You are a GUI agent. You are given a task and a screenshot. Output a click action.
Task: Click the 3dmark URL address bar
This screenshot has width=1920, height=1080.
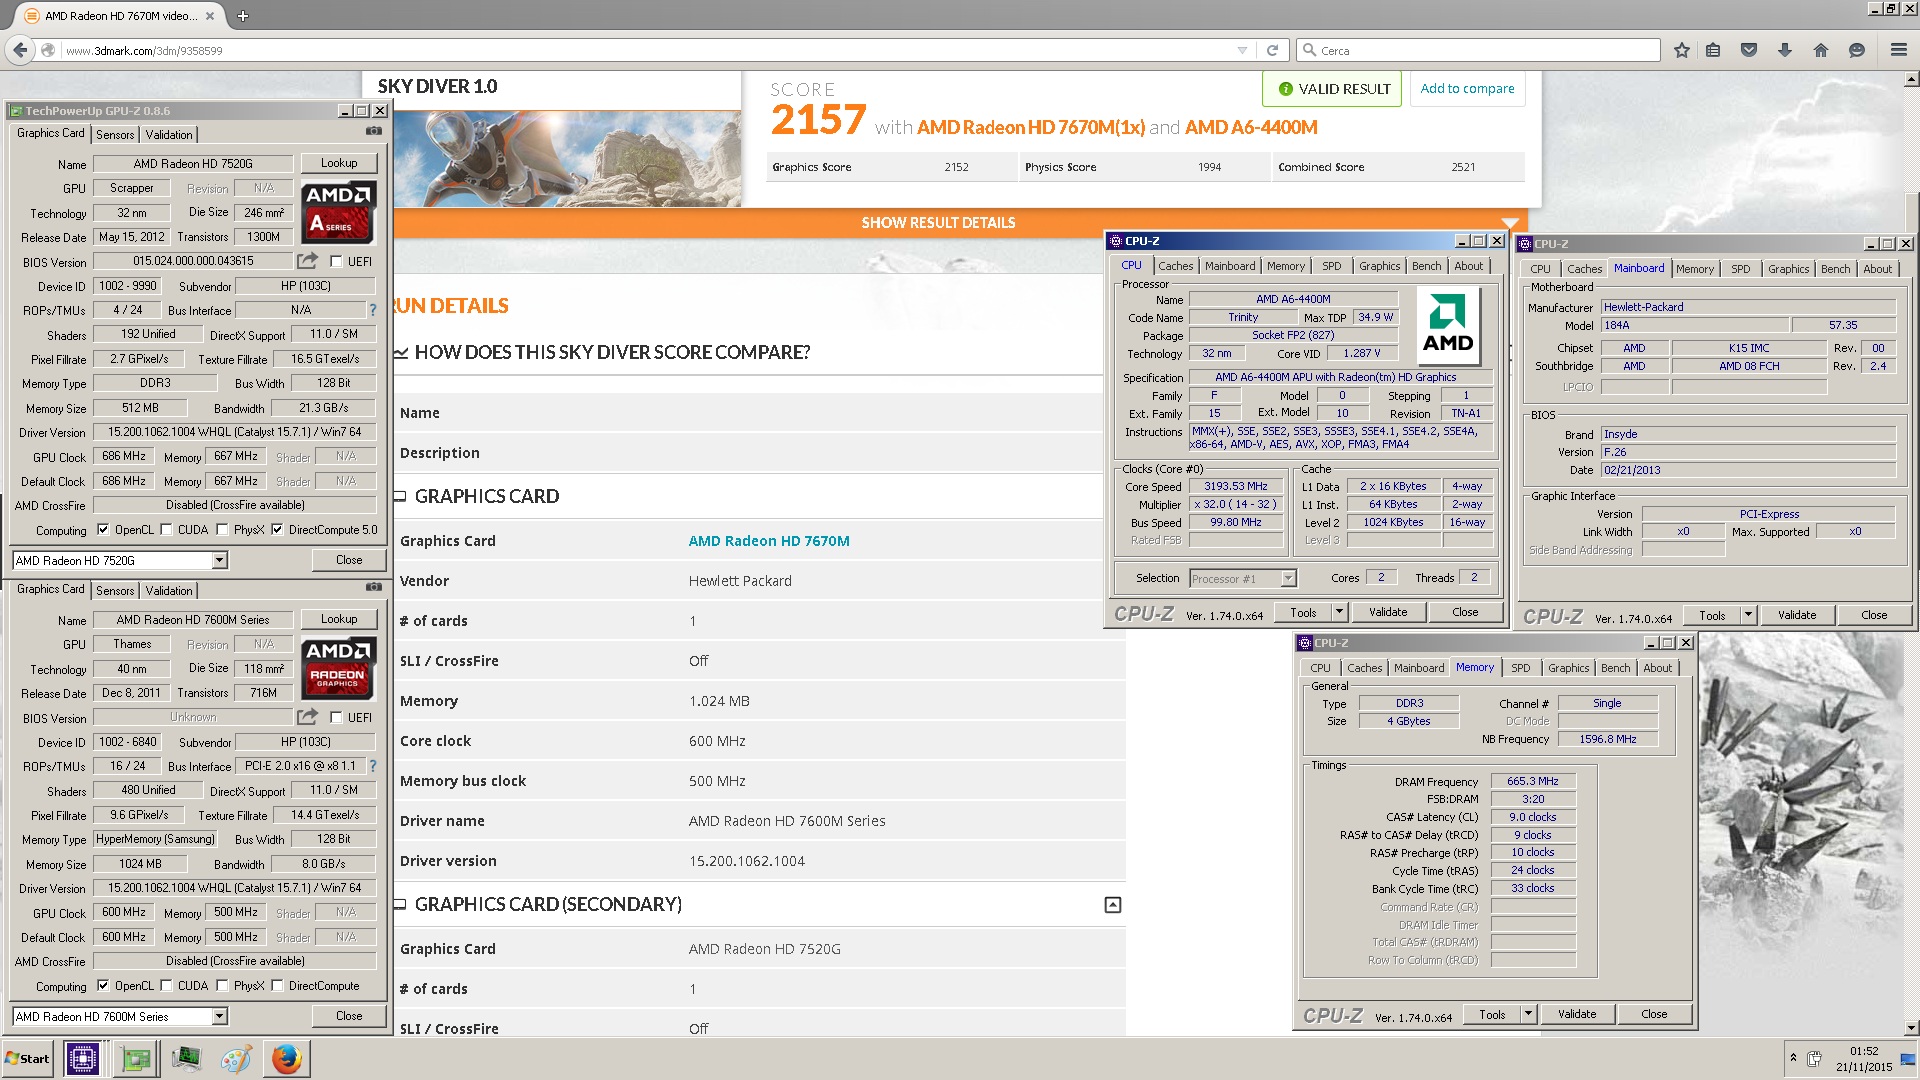point(640,50)
